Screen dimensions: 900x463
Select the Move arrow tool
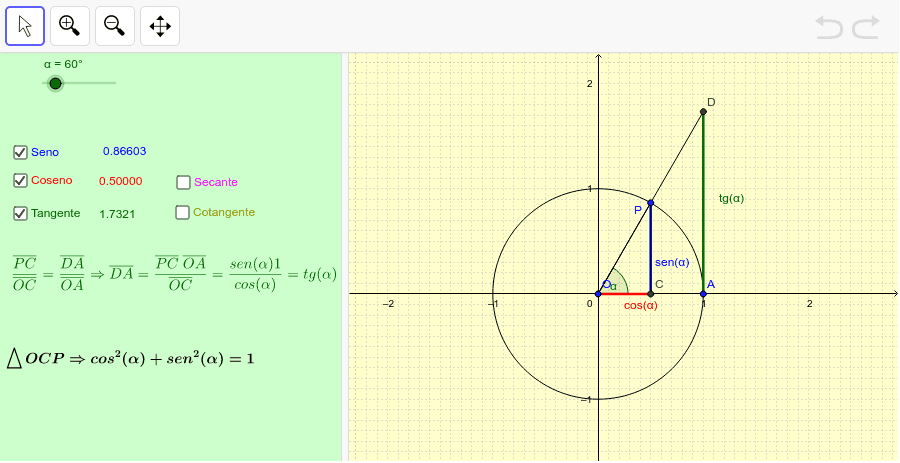coord(25,26)
